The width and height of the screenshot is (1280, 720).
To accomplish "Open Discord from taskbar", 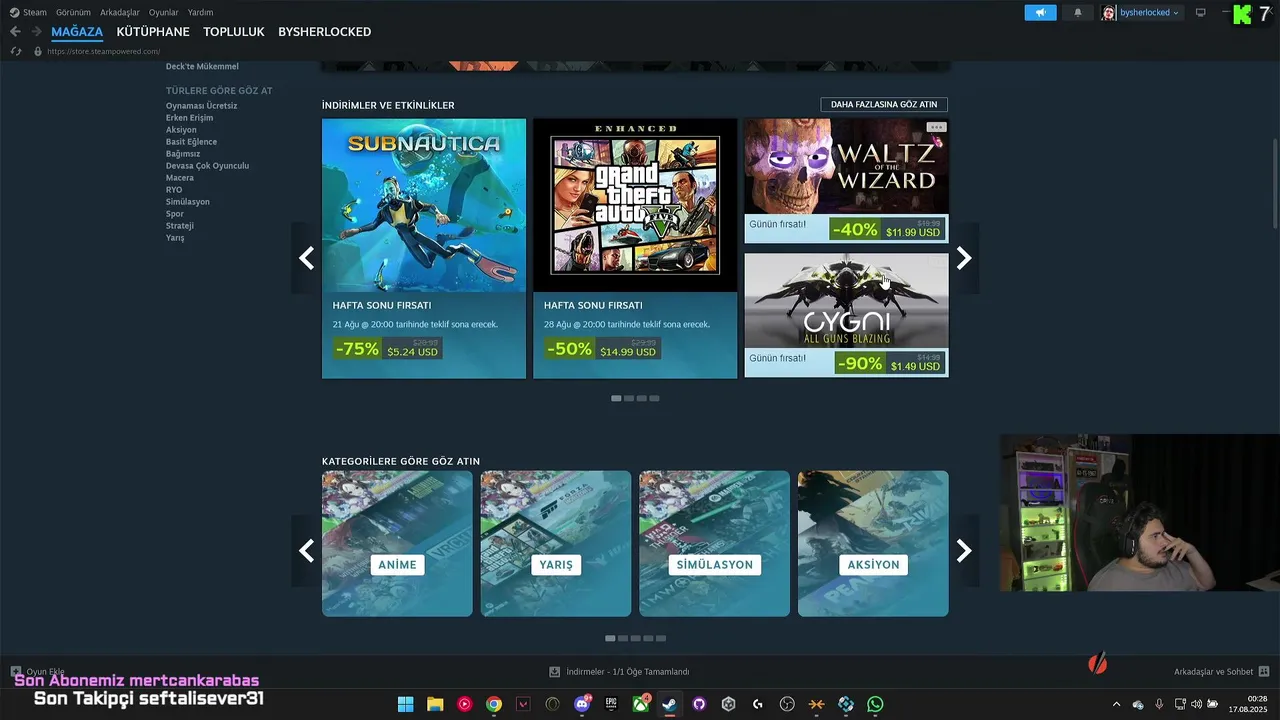I will (582, 704).
